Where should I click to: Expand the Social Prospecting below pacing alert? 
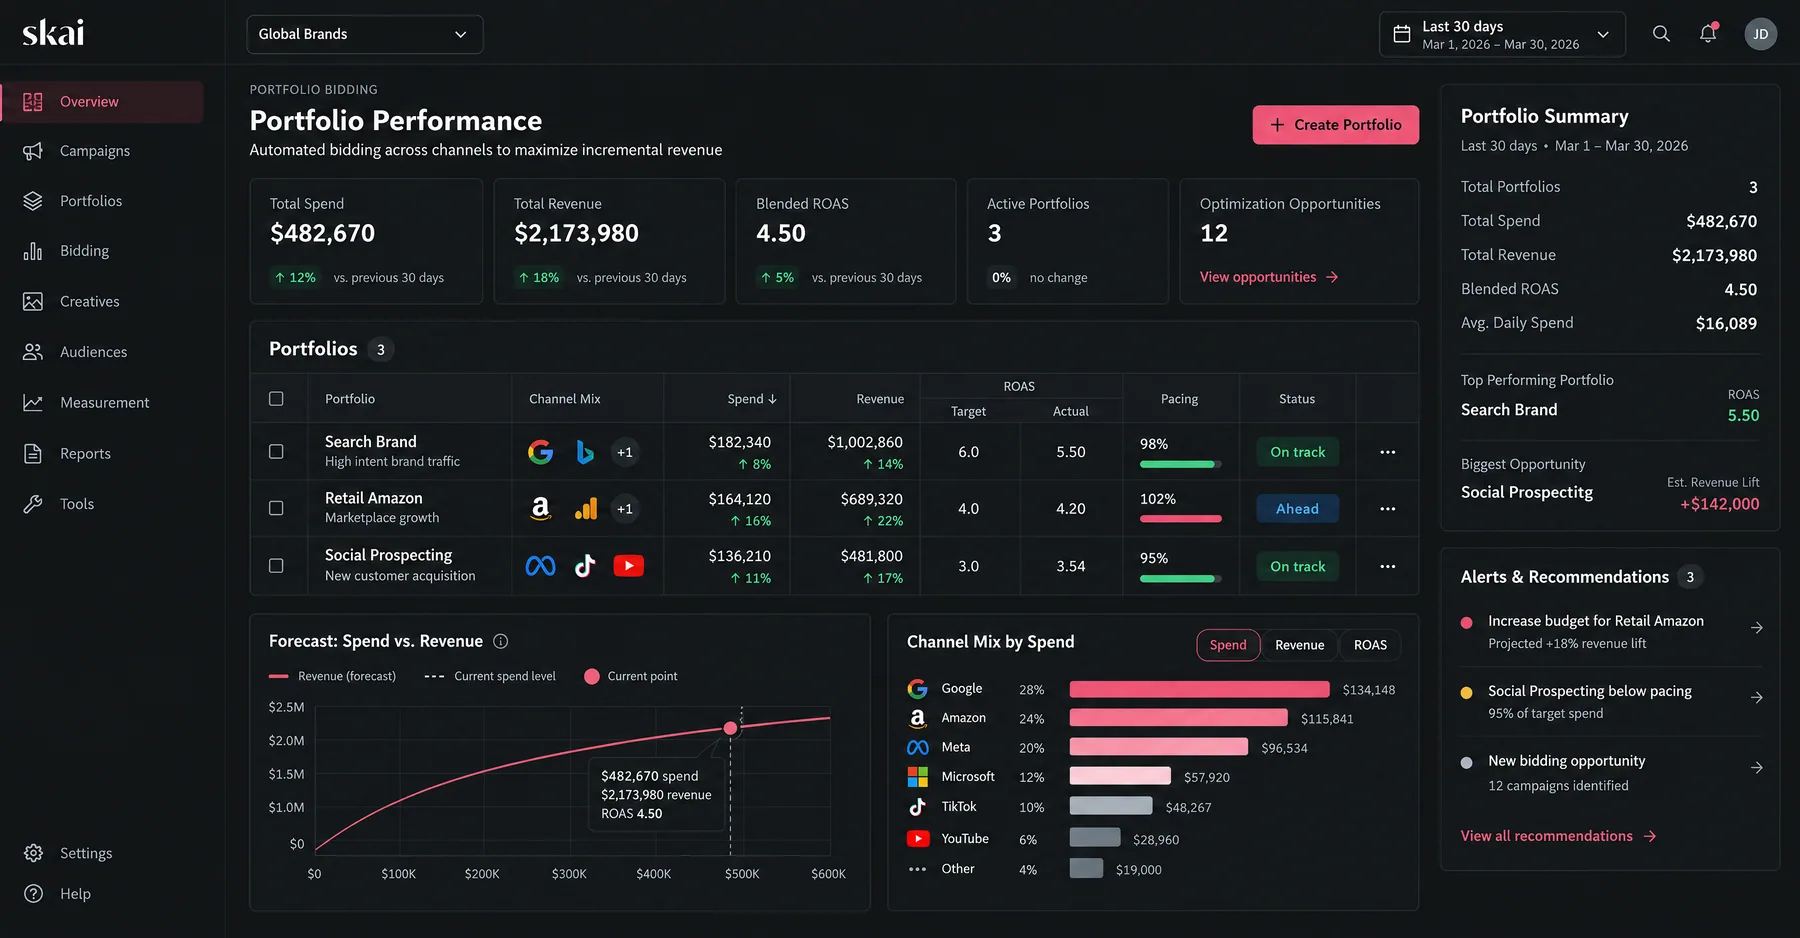(x=1756, y=698)
